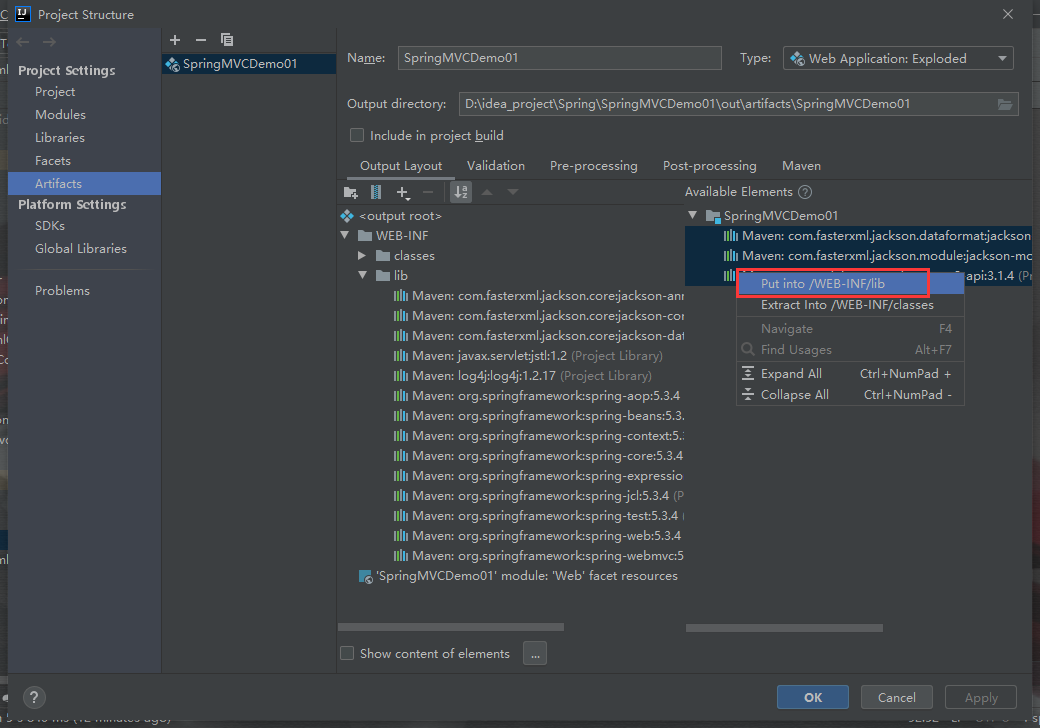Click the Create Archive icon in Output Layout
Viewport: 1040px width, 728px height.
tap(376, 192)
